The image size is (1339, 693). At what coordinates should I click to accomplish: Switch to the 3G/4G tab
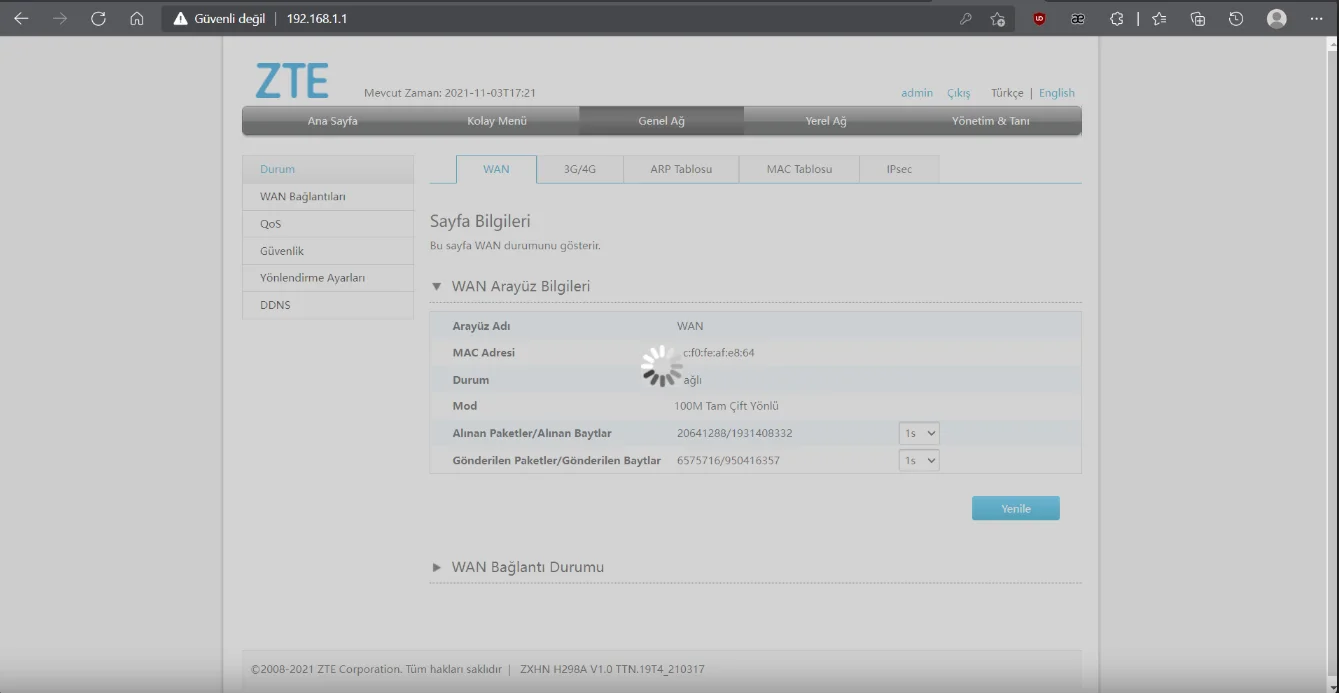coord(579,169)
